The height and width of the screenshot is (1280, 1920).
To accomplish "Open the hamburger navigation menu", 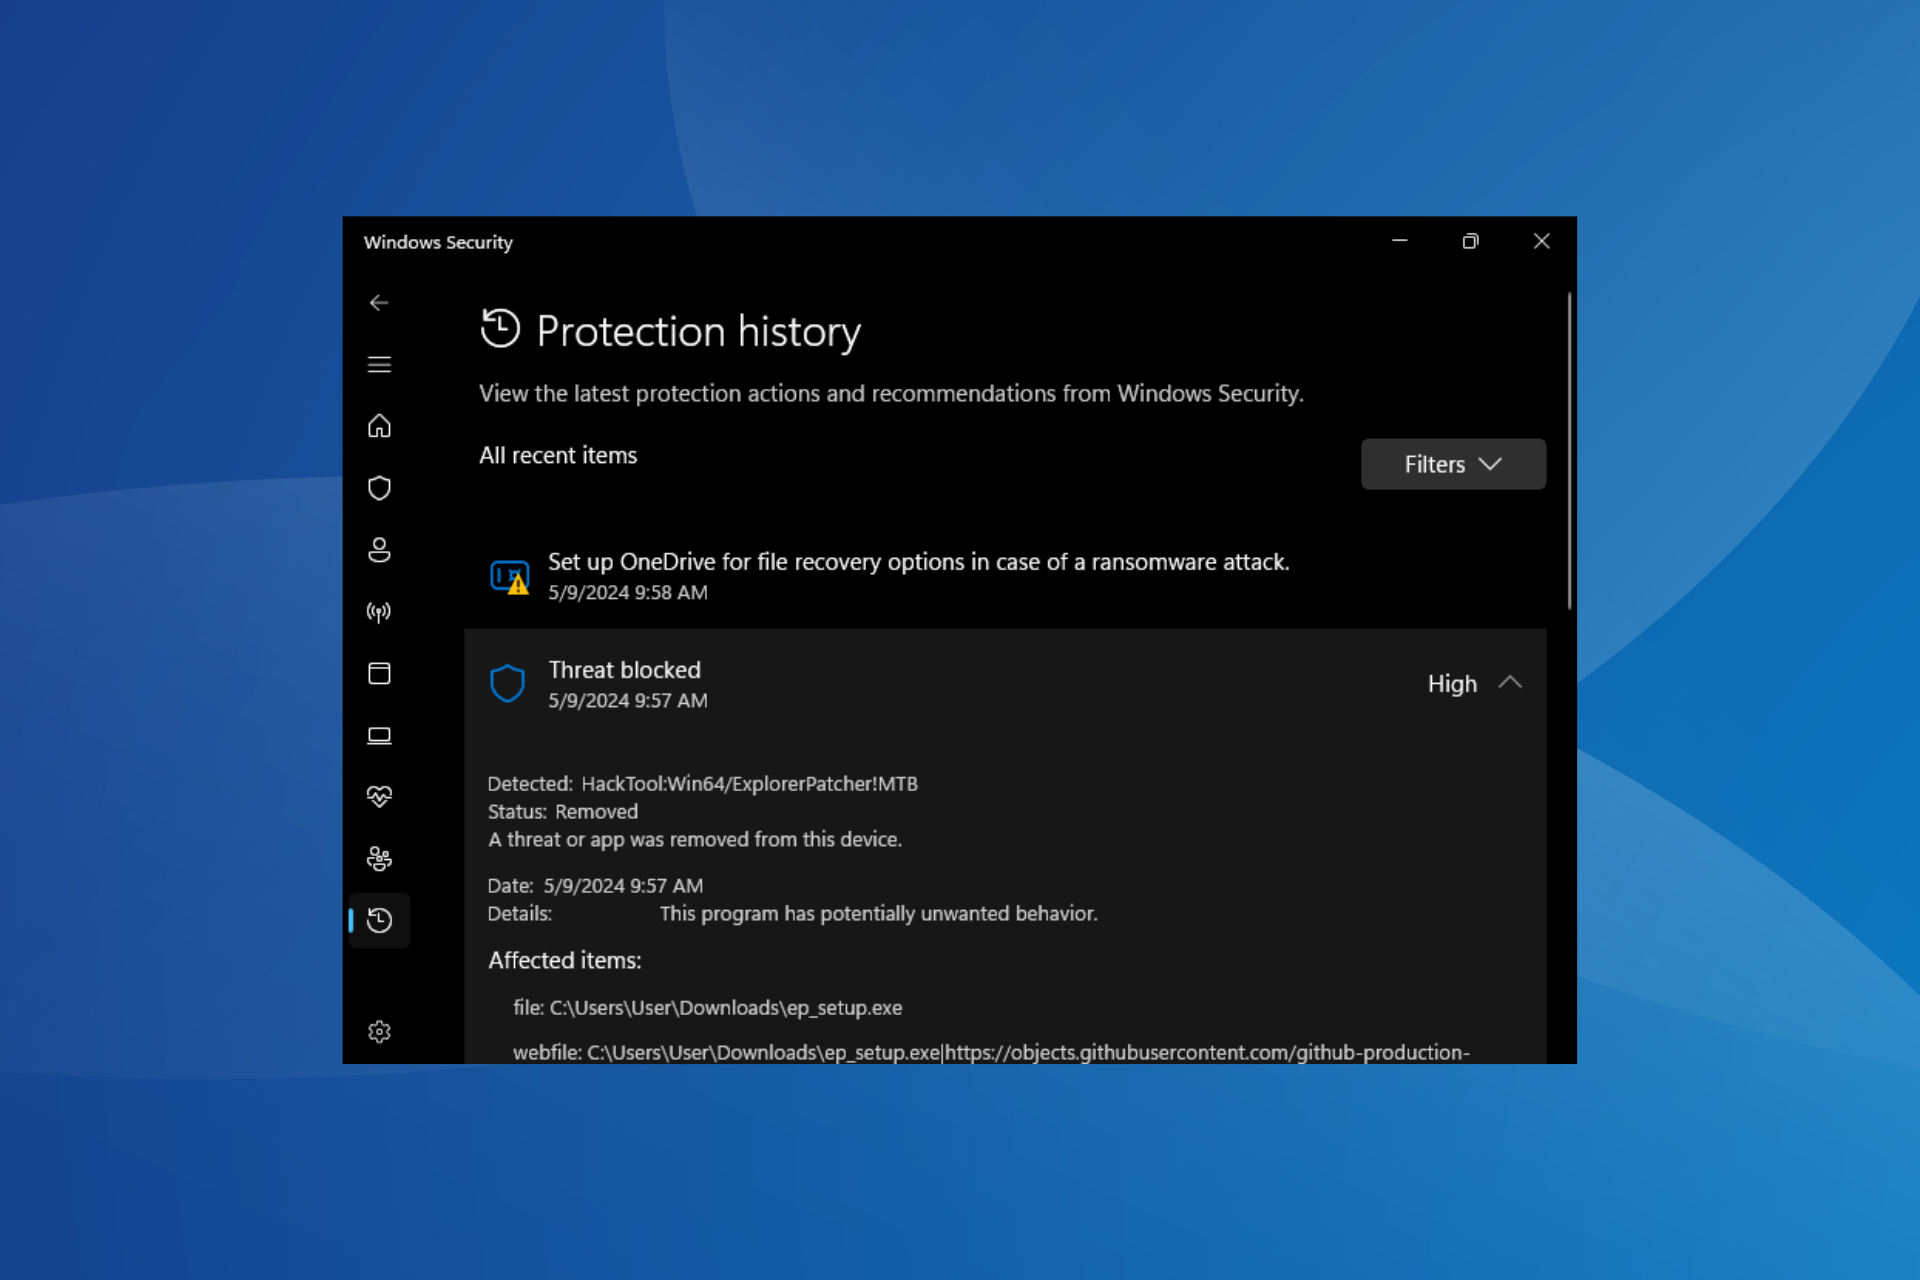I will click(x=379, y=365).
